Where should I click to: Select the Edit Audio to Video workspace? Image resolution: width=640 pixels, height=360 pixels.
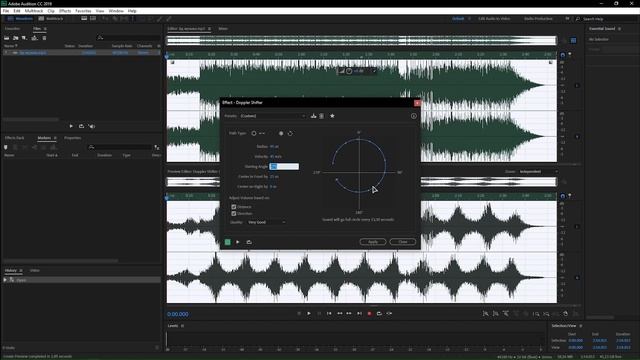pyautogui.click(x=494, y=19)
